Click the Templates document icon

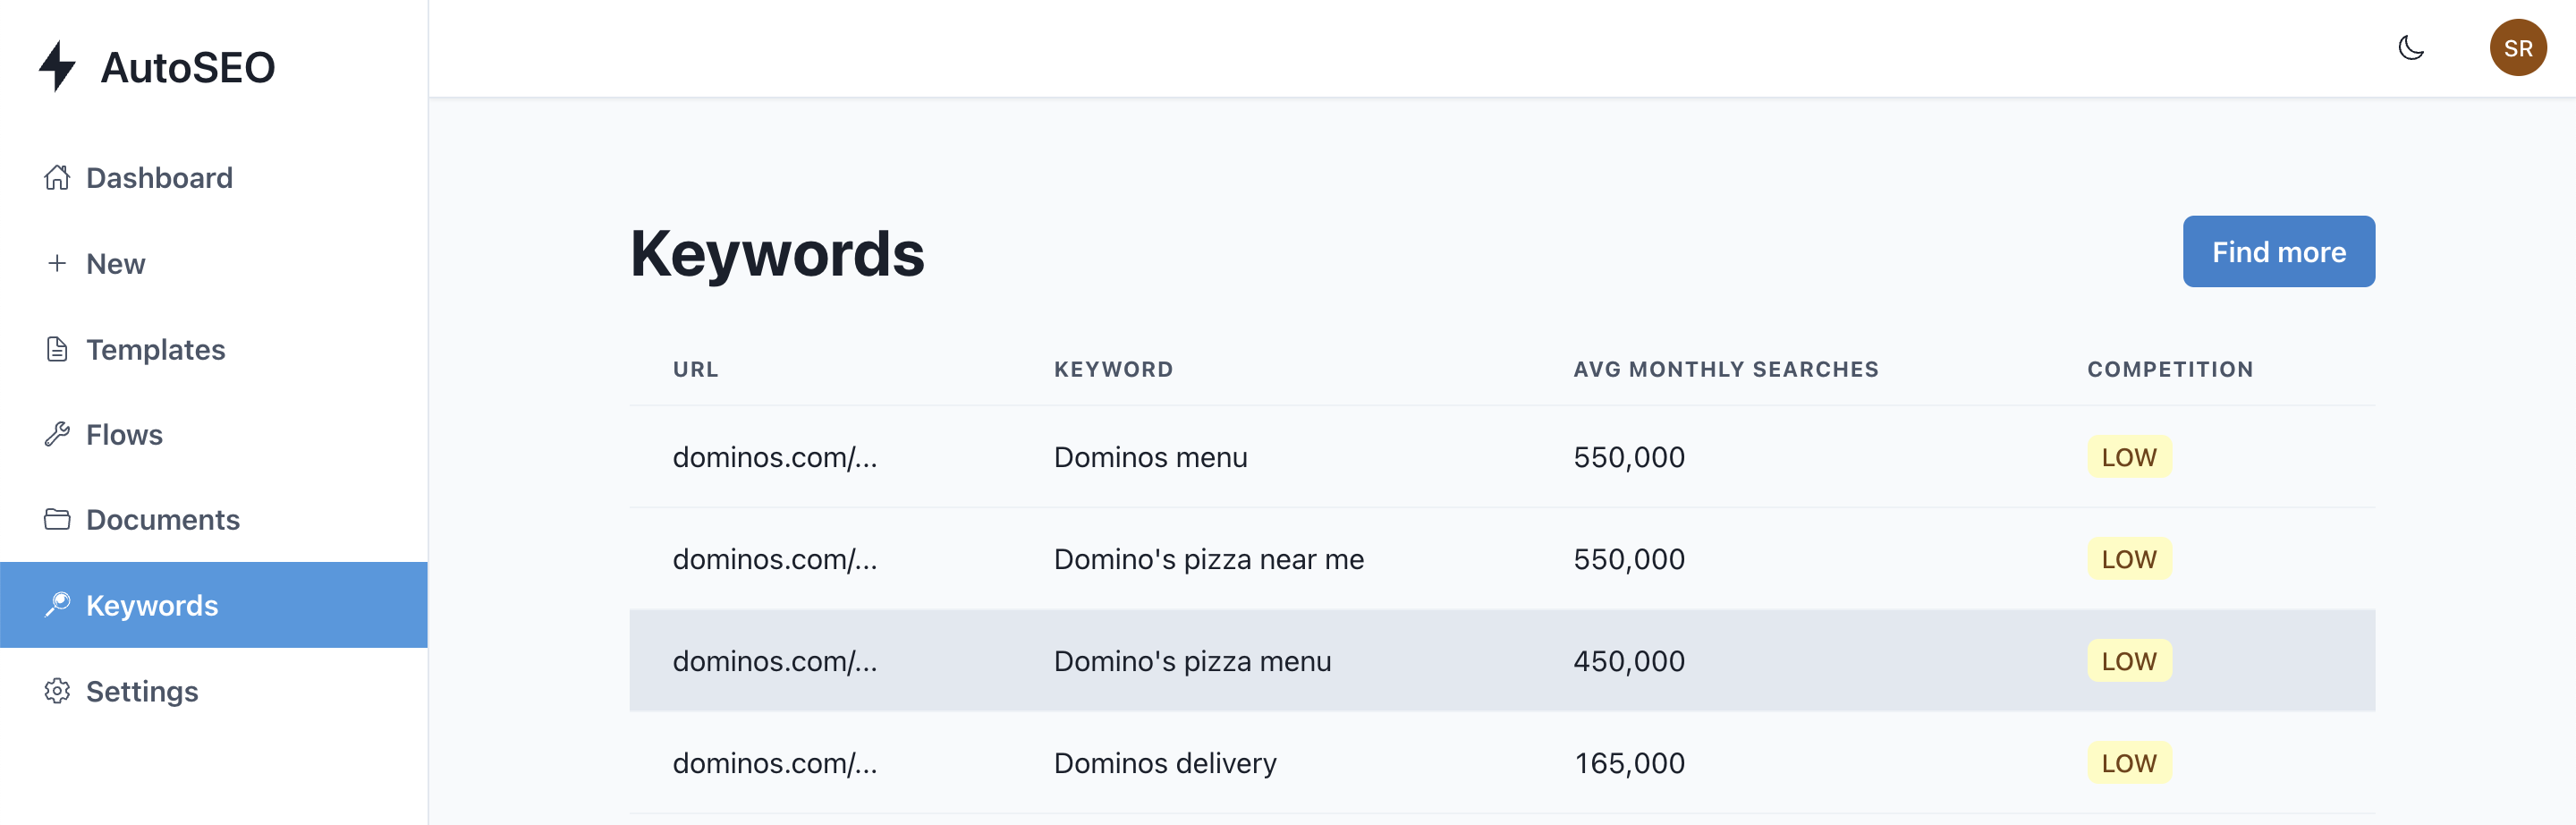[x=57, y=349]
